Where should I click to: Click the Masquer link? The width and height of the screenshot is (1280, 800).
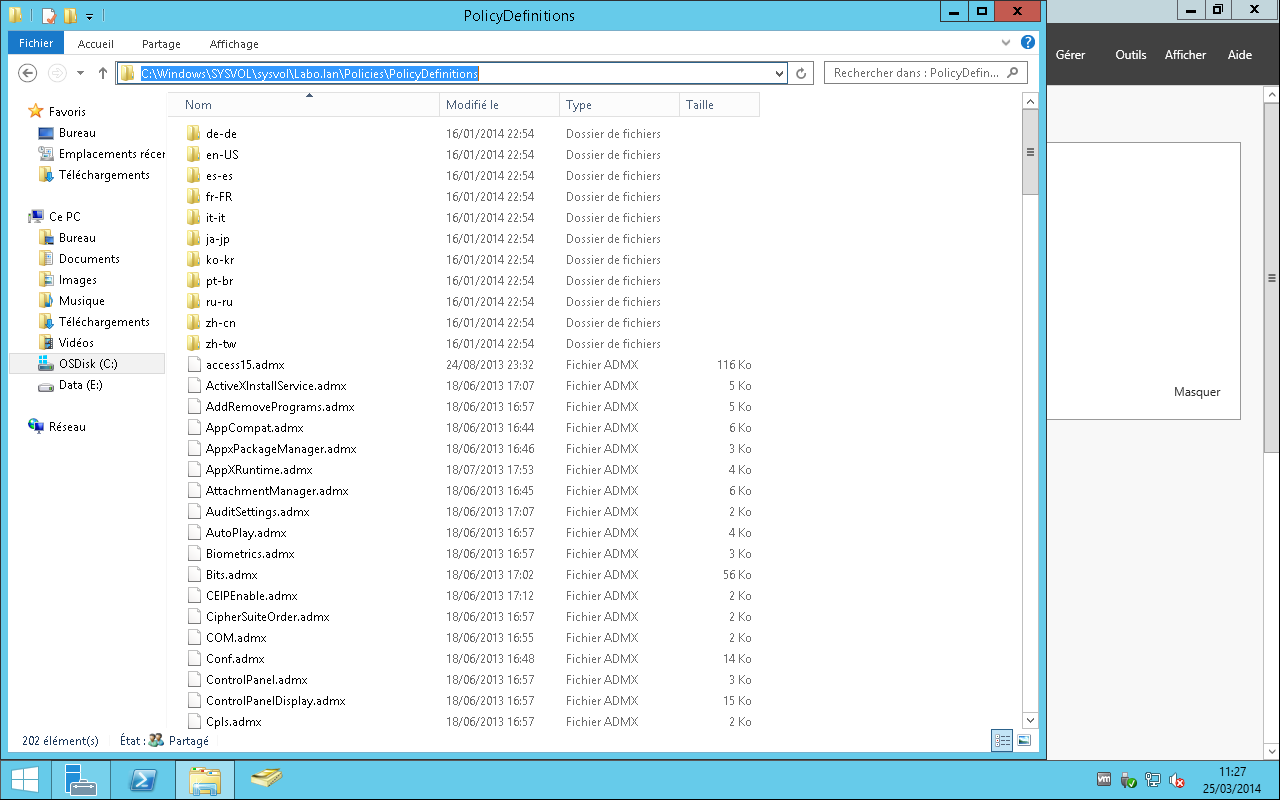1197,392
